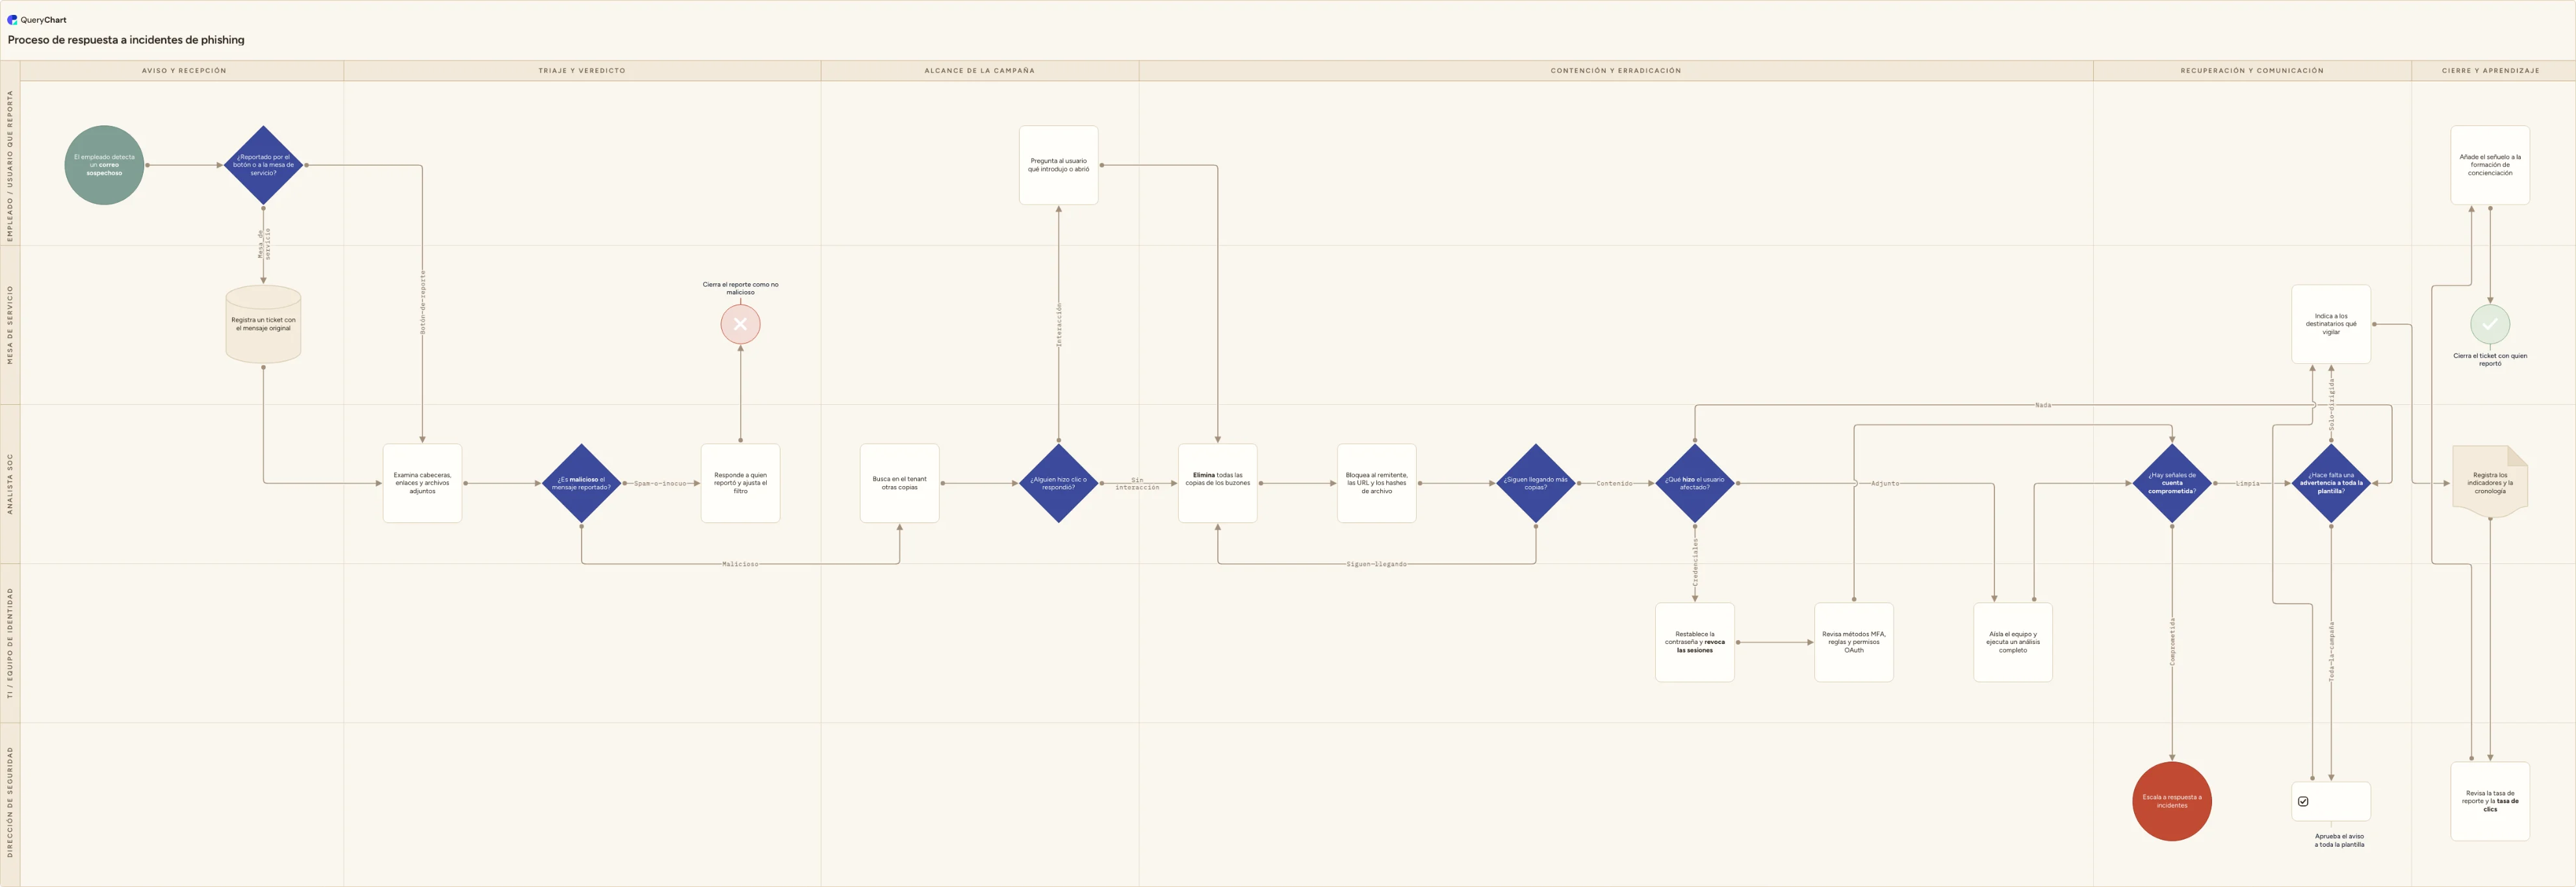Select the '¿Reportado por el botón...' decision diamond
The image size is (2576, 887).
[263, 165]
